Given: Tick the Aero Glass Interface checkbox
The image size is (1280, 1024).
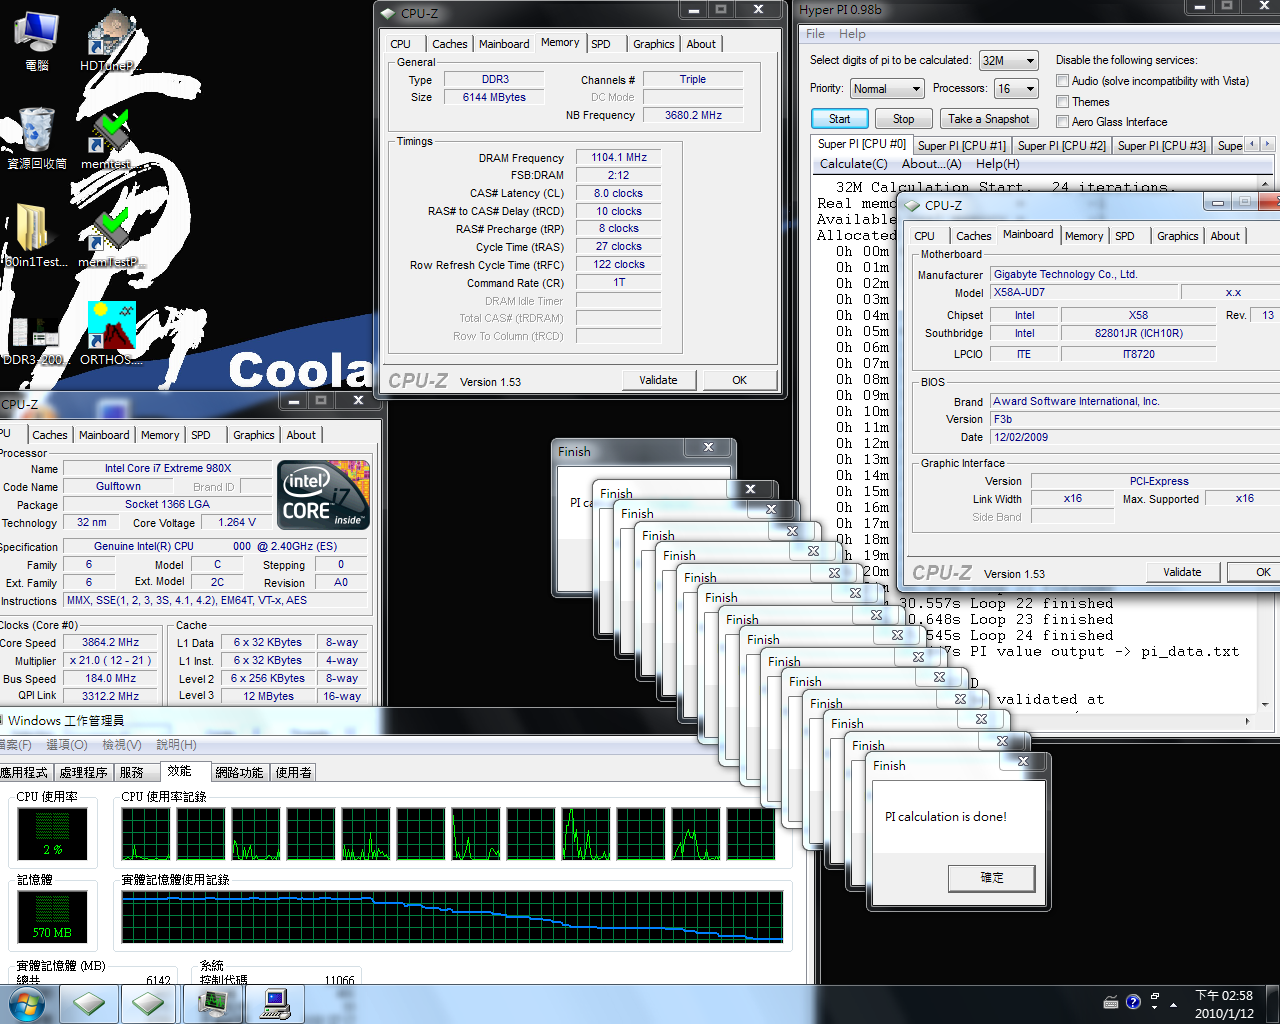Looking at the screenshot, I should coord(1063,122).
